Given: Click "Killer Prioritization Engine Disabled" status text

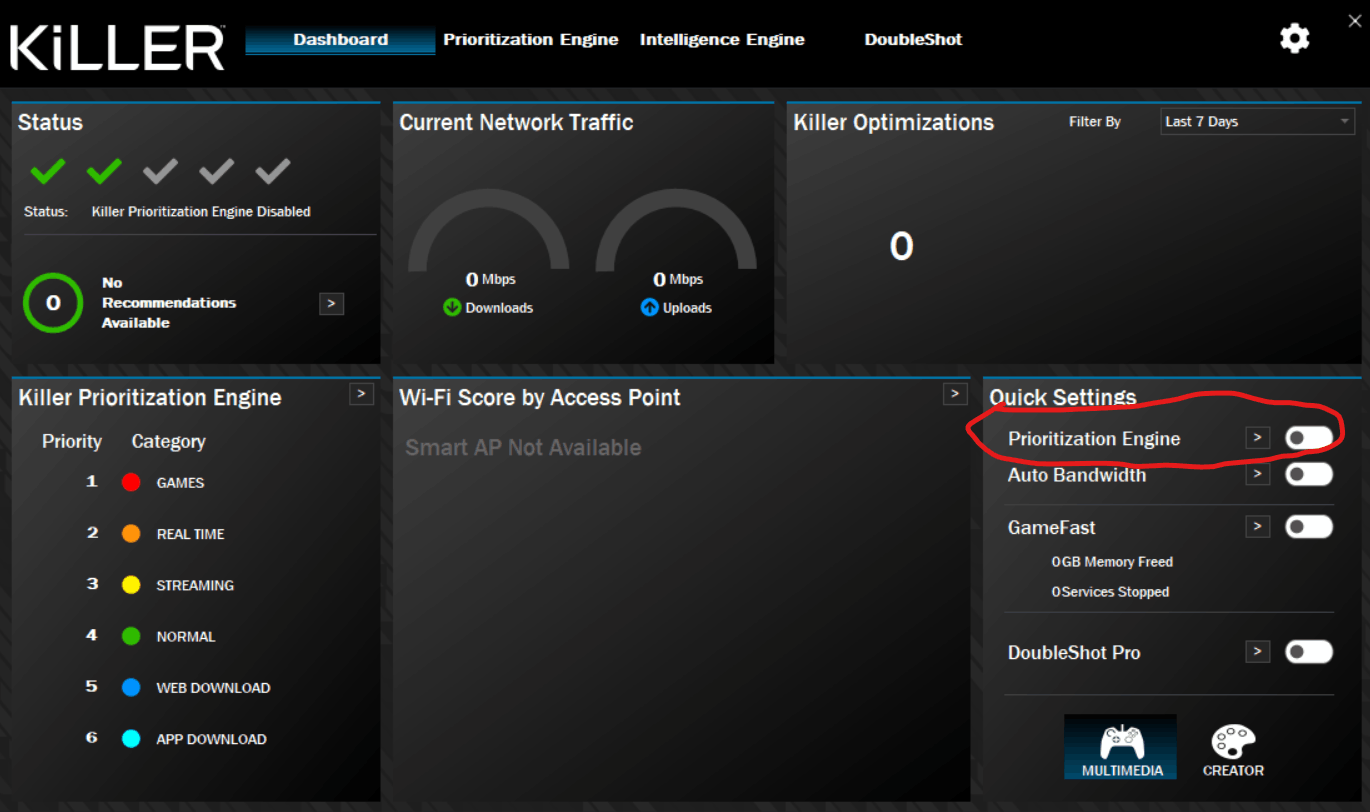Looking at the screenshot, I should [201, 212].
